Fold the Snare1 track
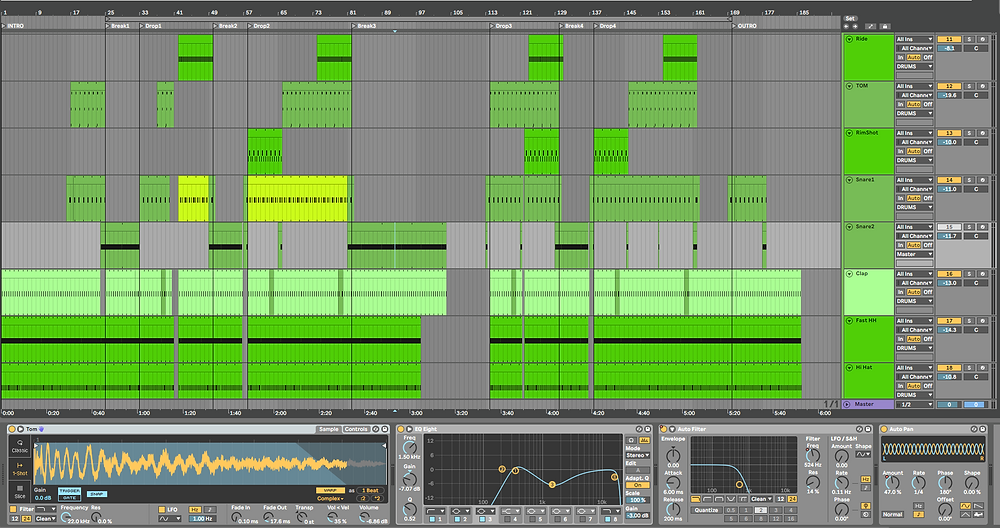The width and height of the screenshot is (1000, 528). pos(849,180)
